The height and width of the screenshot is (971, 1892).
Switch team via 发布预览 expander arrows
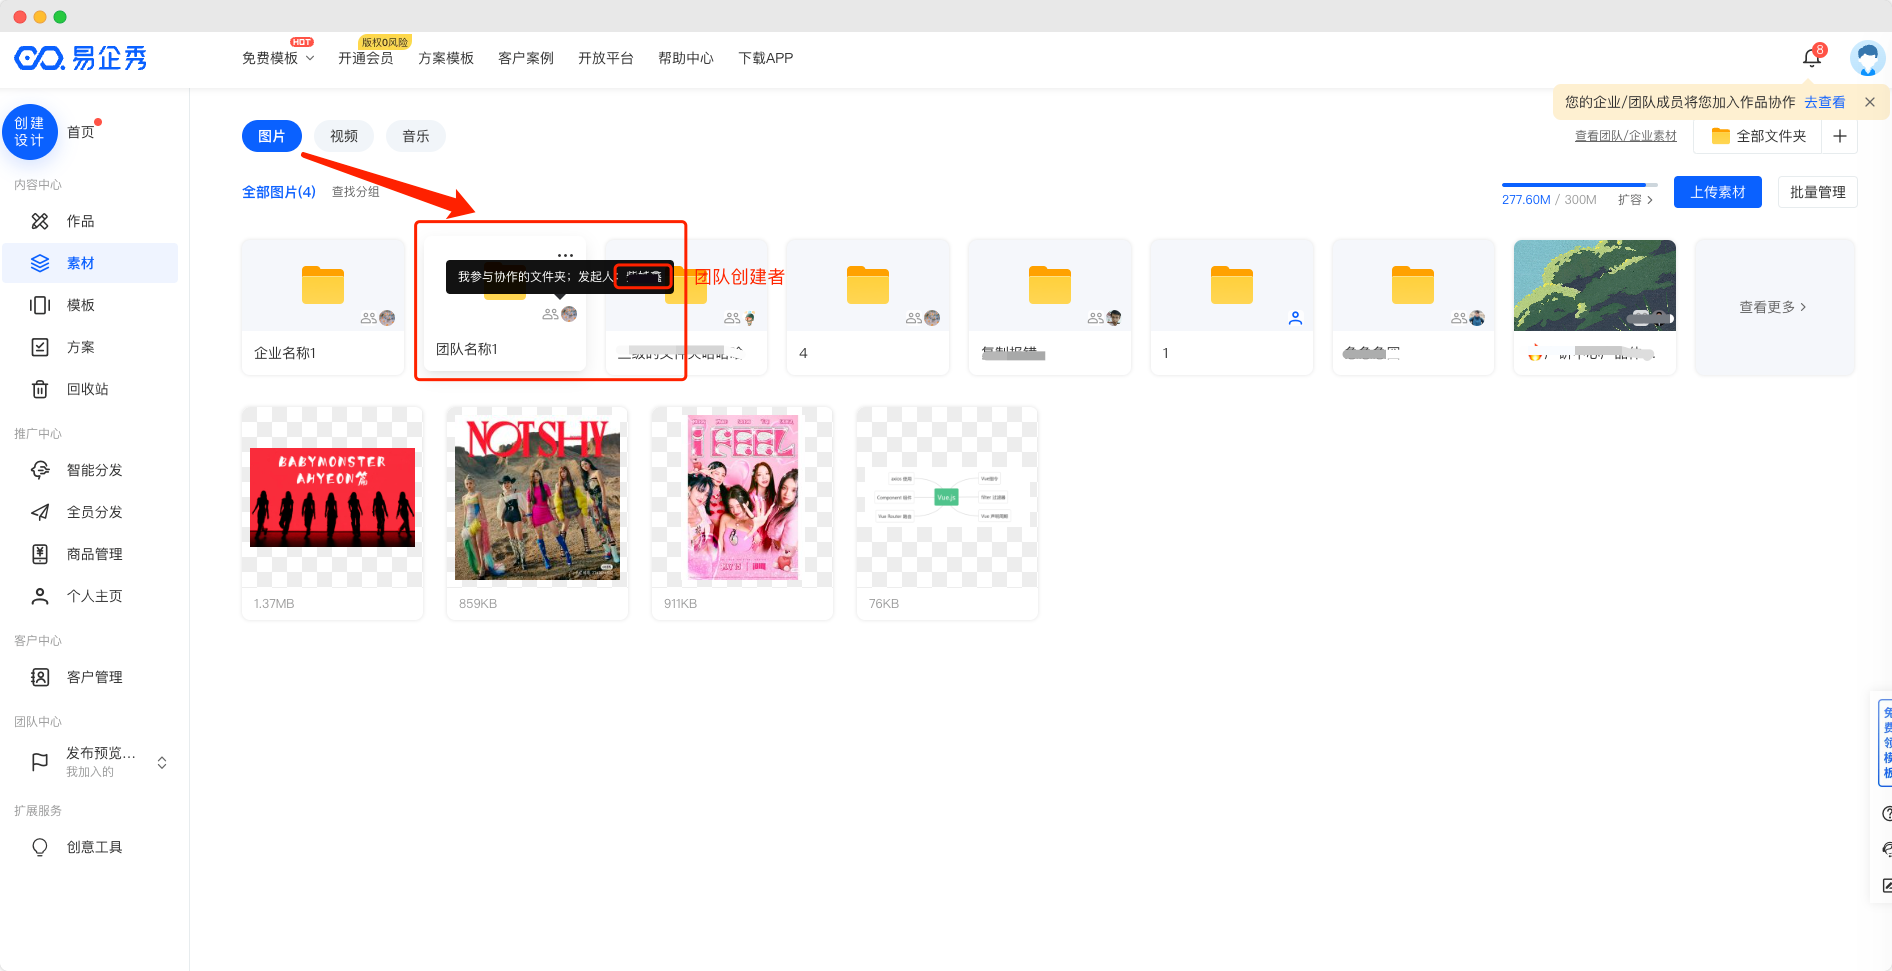tap(162, 762)
